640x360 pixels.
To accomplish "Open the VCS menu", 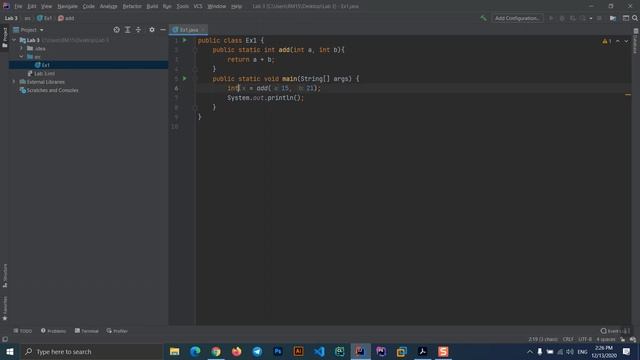I will [198, 7].
